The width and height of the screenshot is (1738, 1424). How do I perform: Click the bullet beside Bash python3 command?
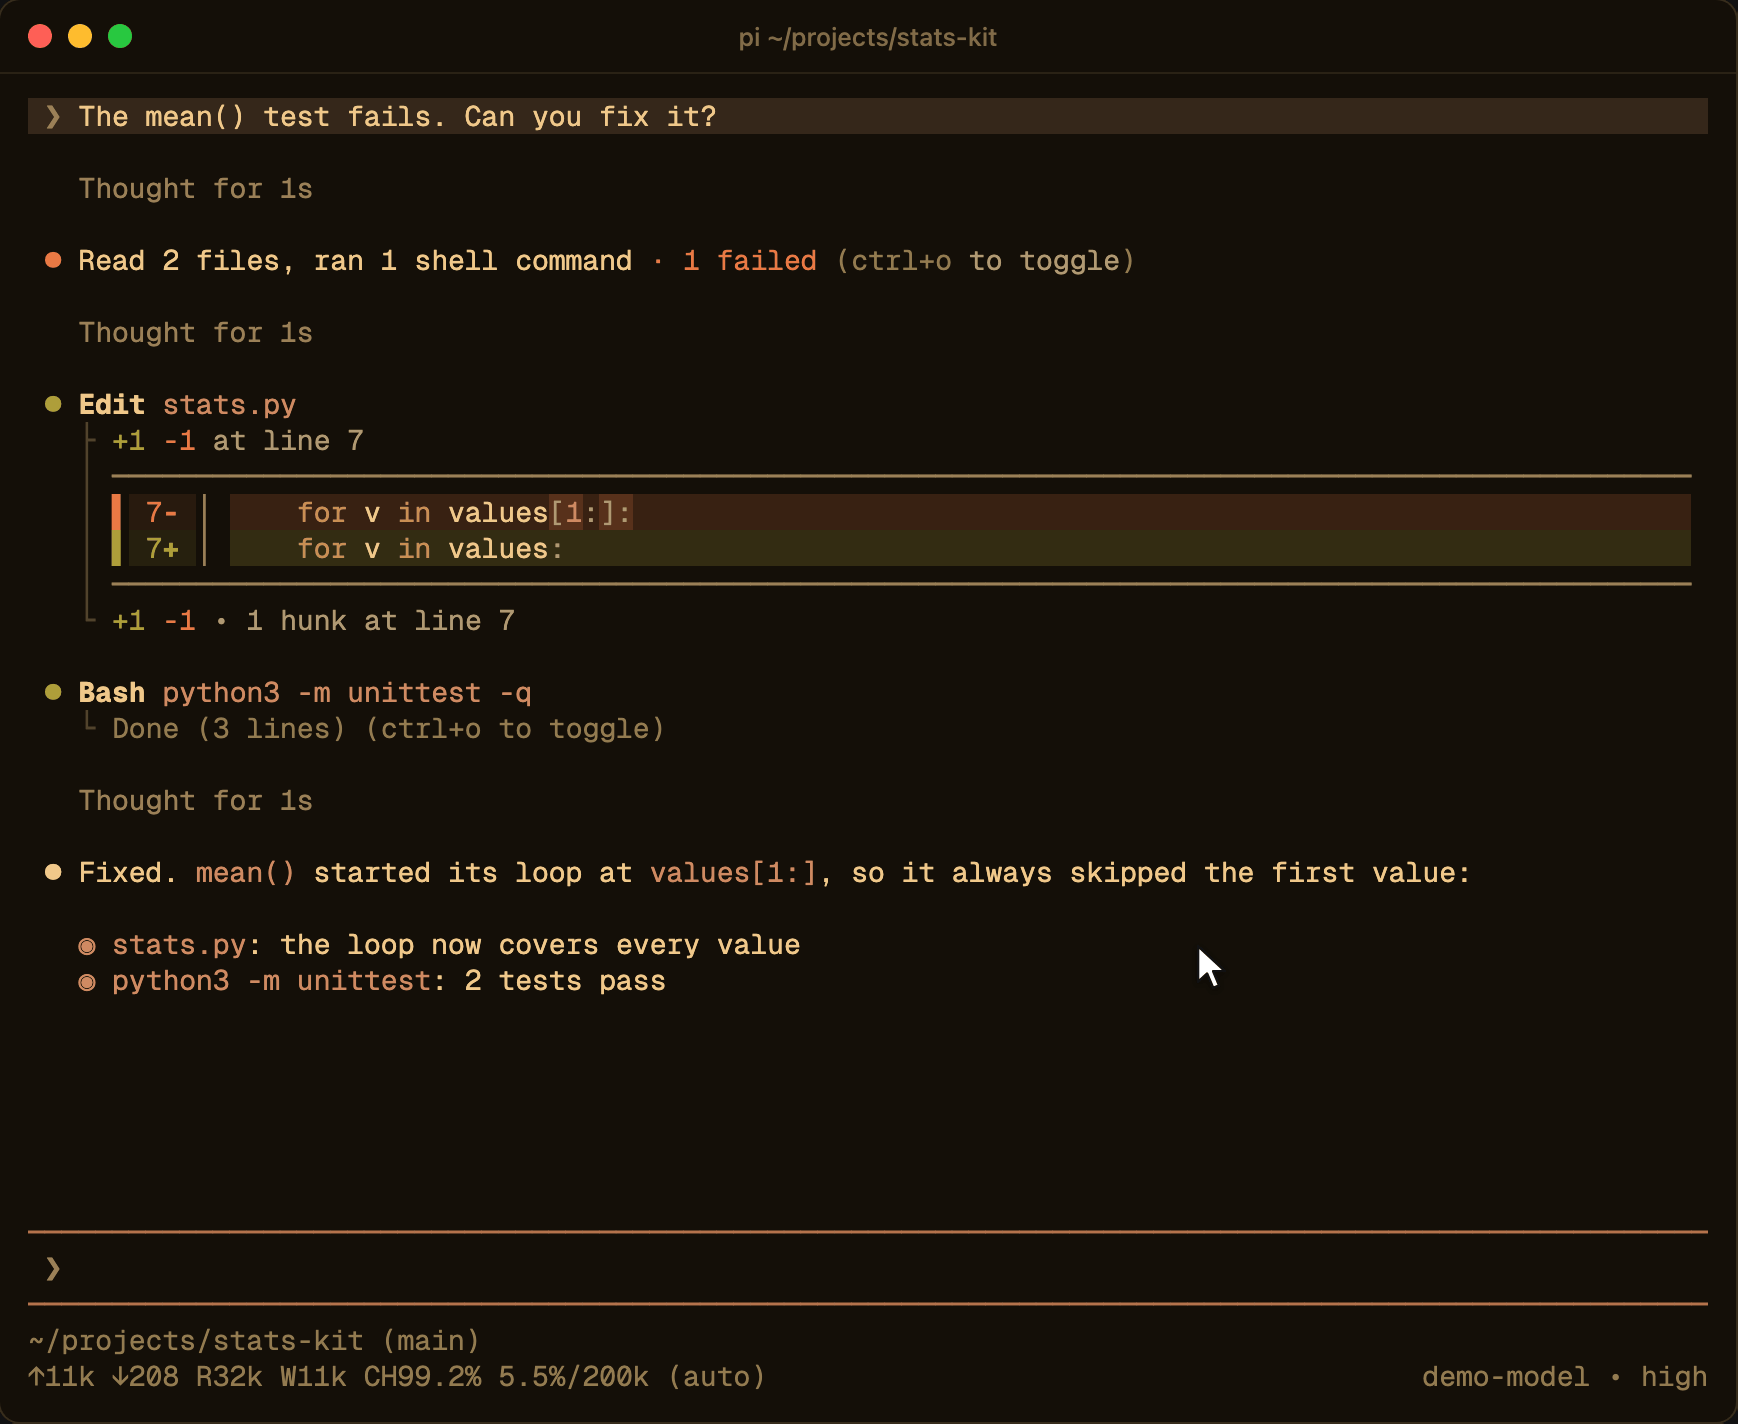[x=54, y=693]
